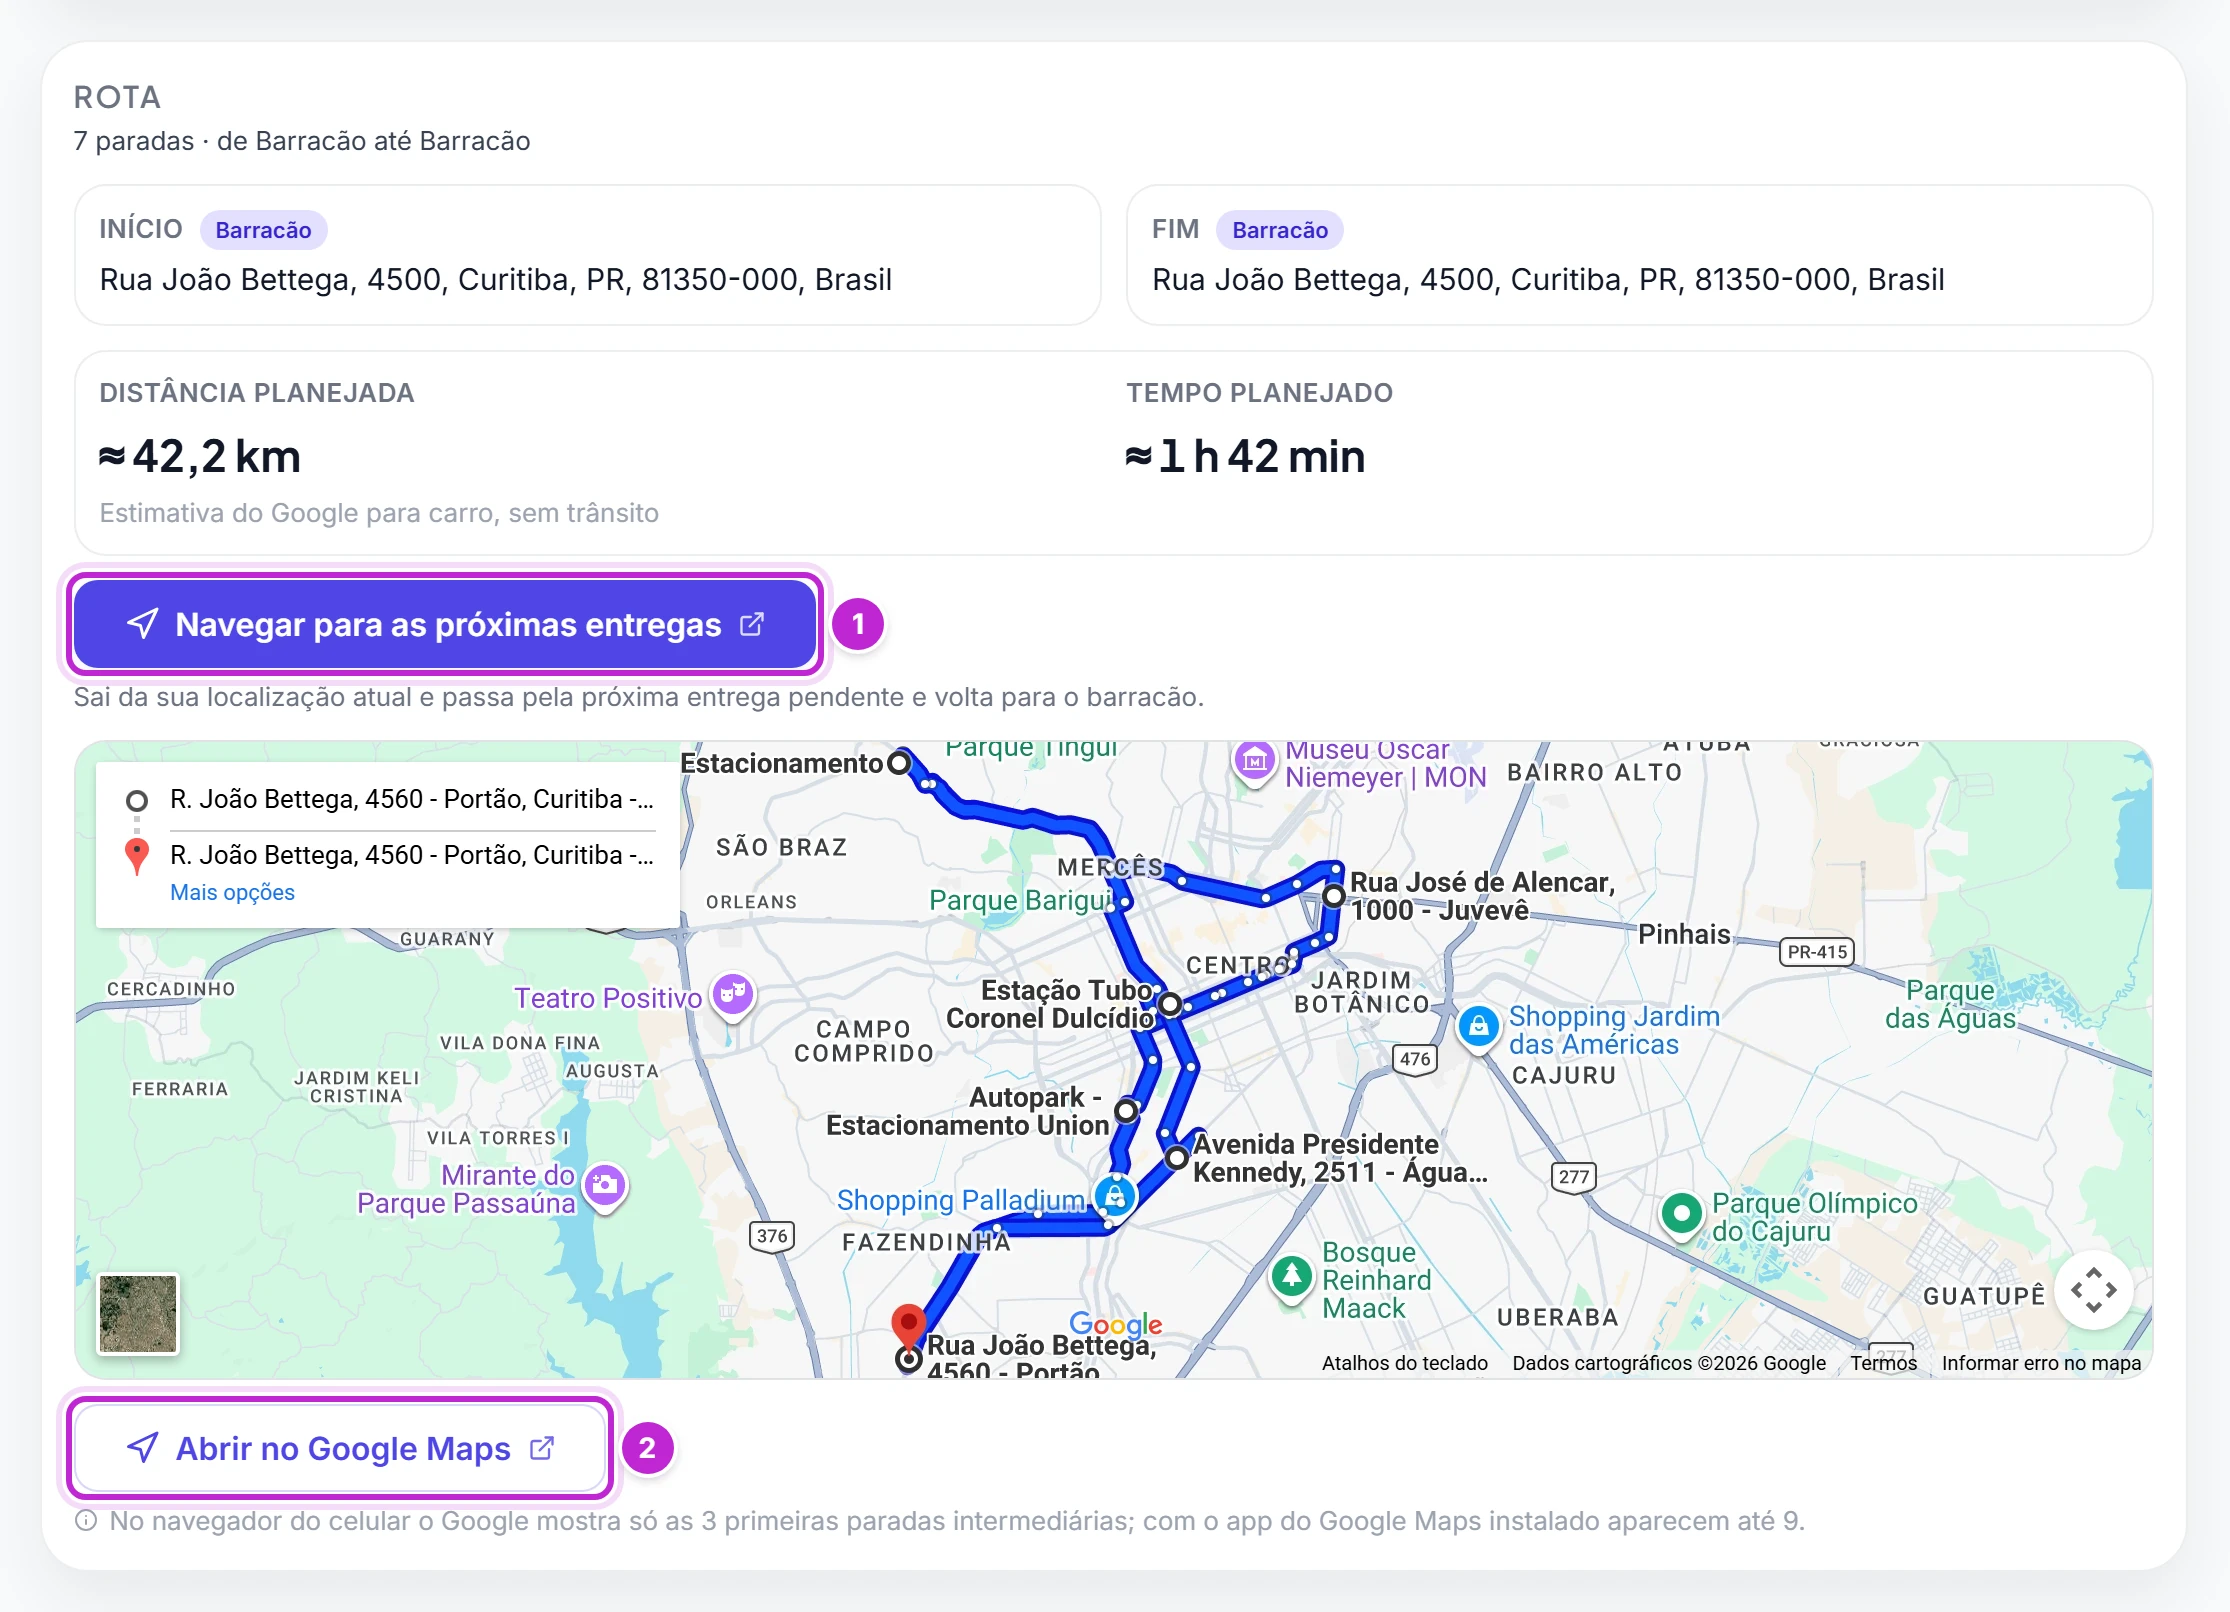Click the destination 'R. João Bettega, 4560' entry with red pin
Image resolution: width=2230 pixels, height=1612 pixels.
[x=412, y=855]
